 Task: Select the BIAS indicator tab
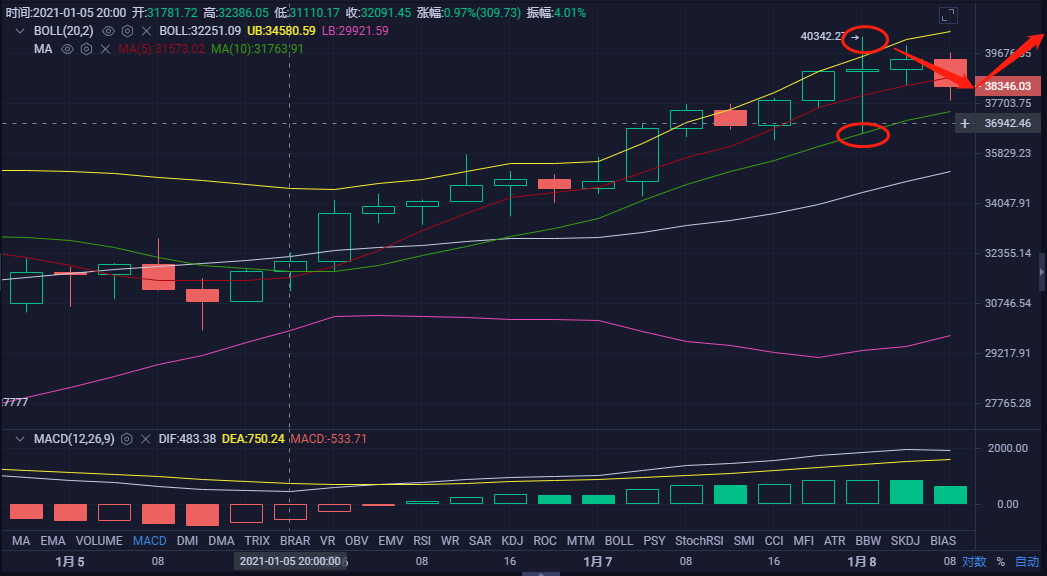[943, 541]
